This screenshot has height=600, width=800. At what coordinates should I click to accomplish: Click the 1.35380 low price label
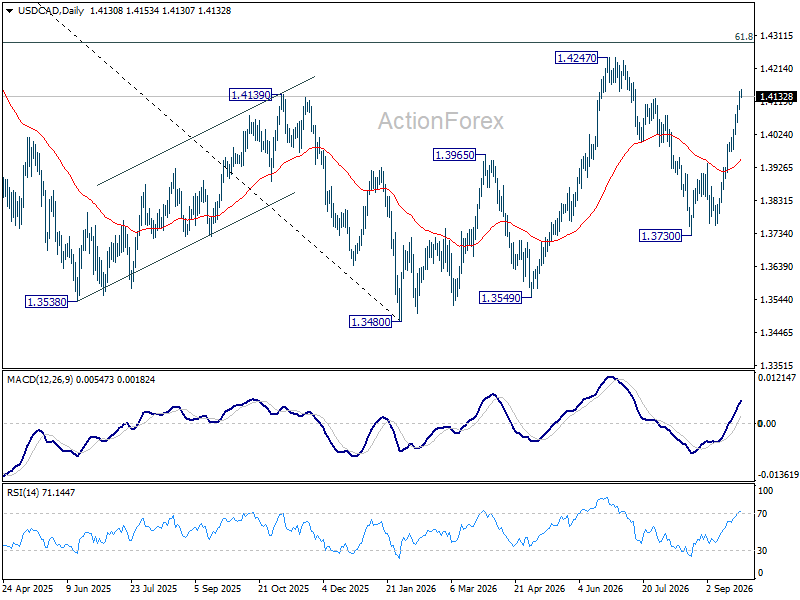tap(46, 302)
